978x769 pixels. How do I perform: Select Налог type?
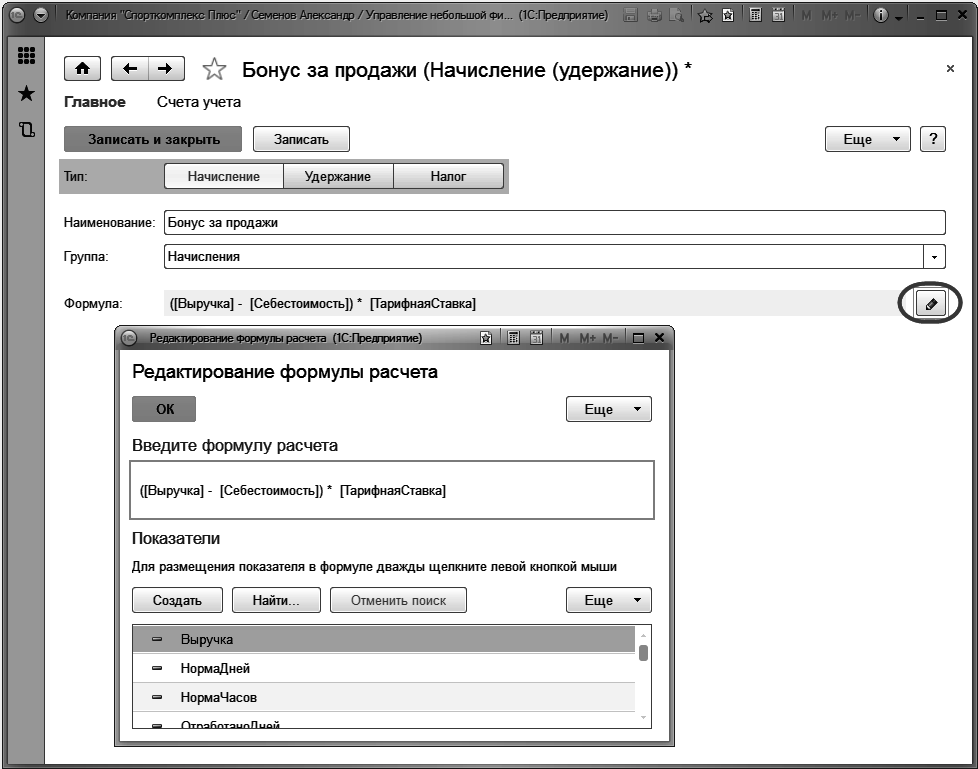(x=448, y=177)
